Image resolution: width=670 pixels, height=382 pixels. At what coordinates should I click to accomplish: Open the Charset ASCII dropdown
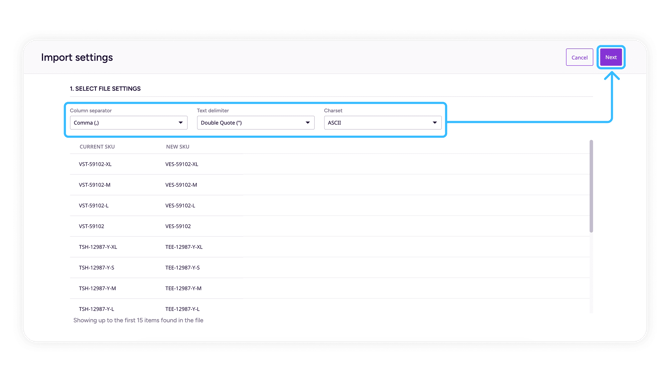[x=382, y=123]
